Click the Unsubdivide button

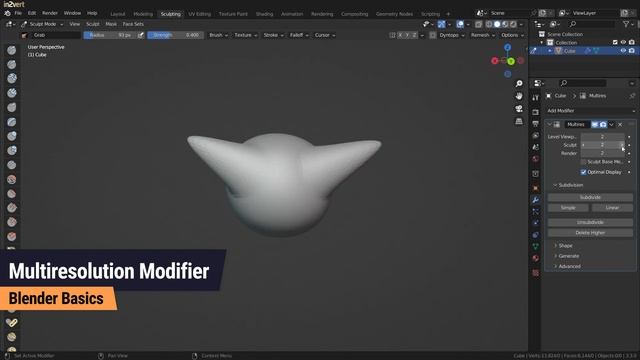(590, 222)
